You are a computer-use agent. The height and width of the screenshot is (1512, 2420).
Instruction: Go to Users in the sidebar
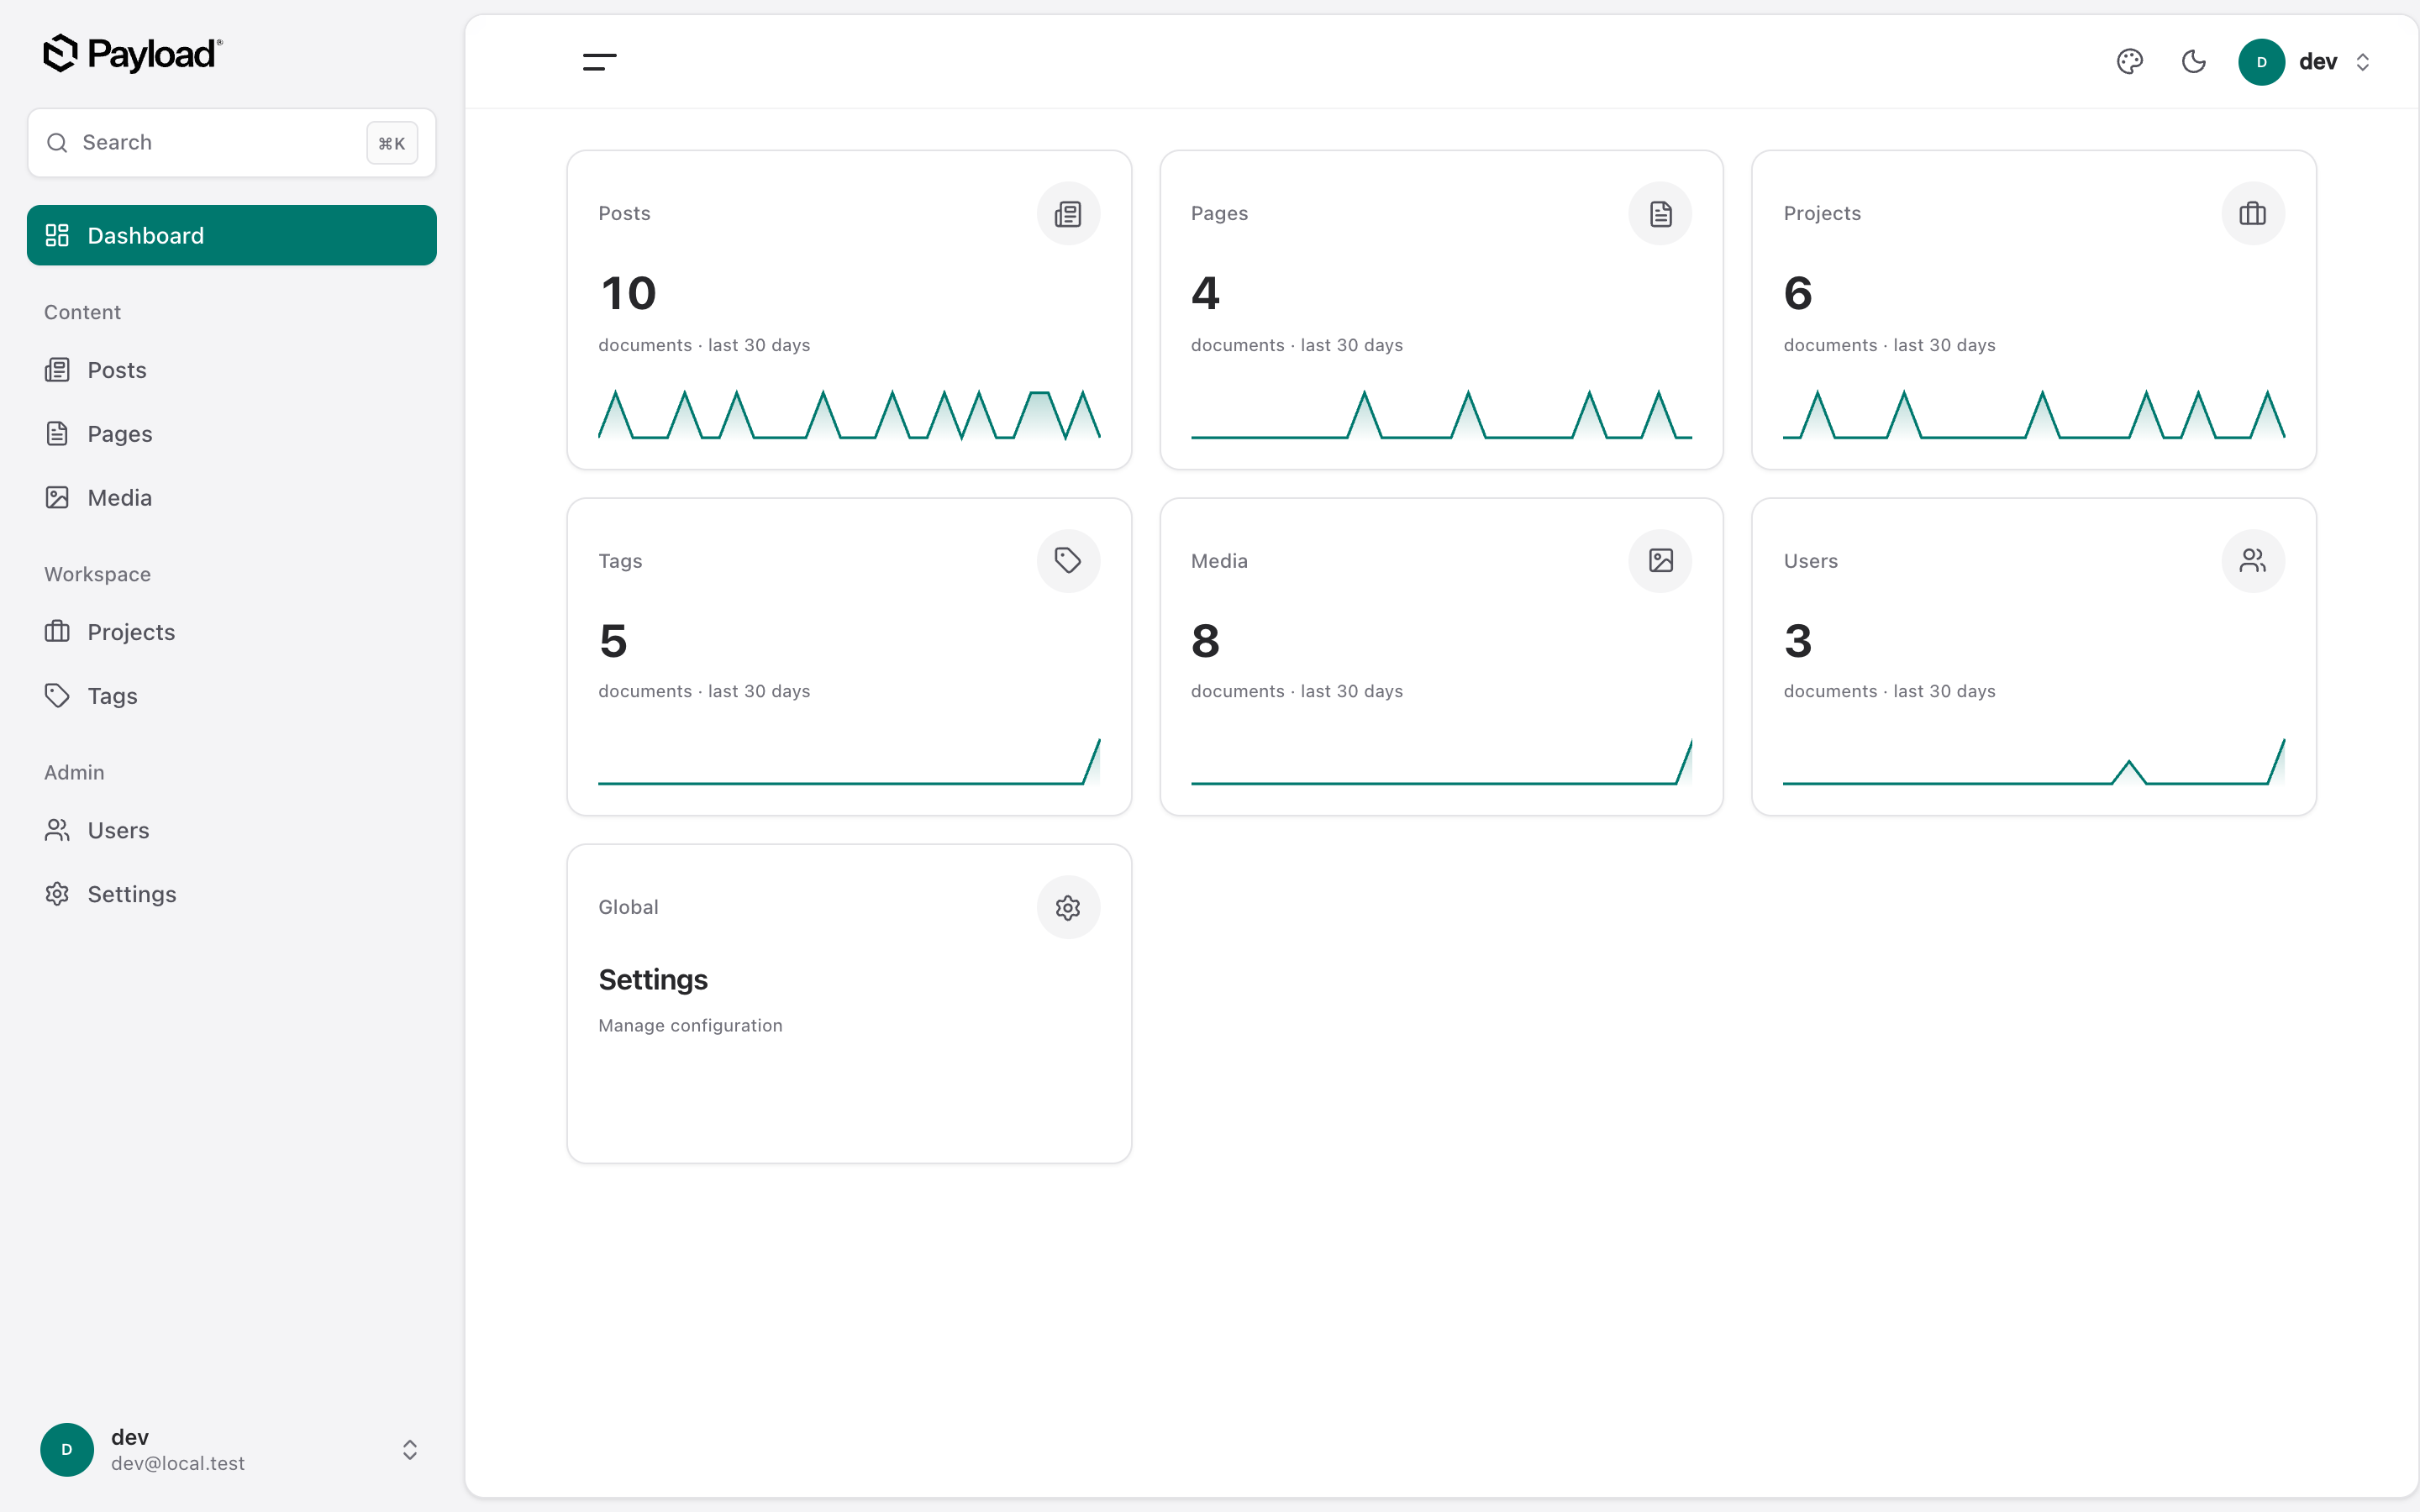pos(232,830)
